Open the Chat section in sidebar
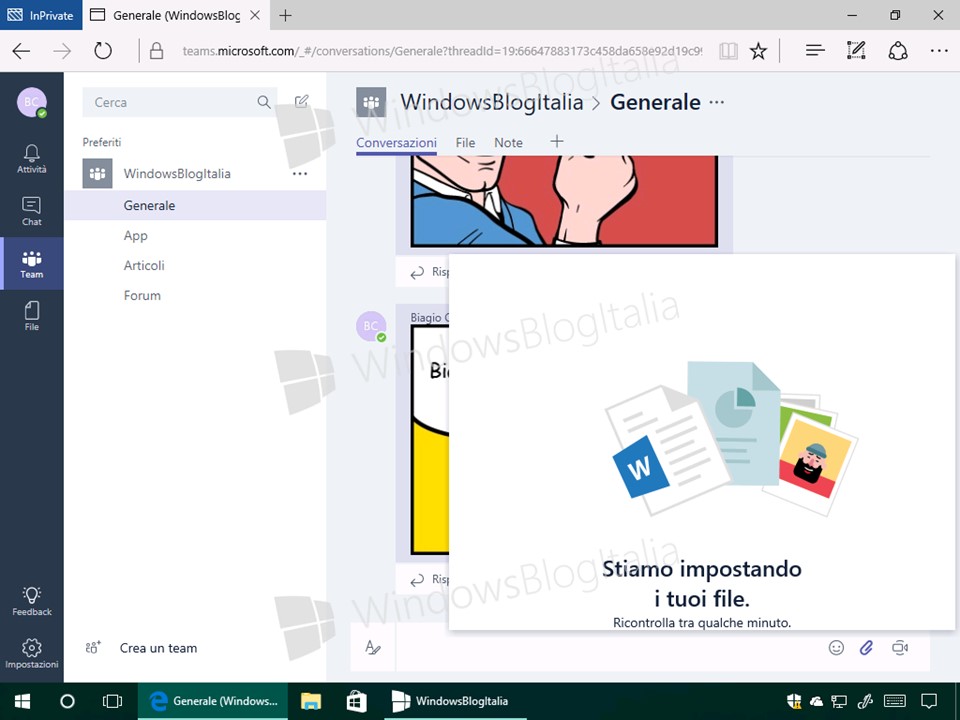Viewport: 960px width, 720px height. click(x=31, y=211)
